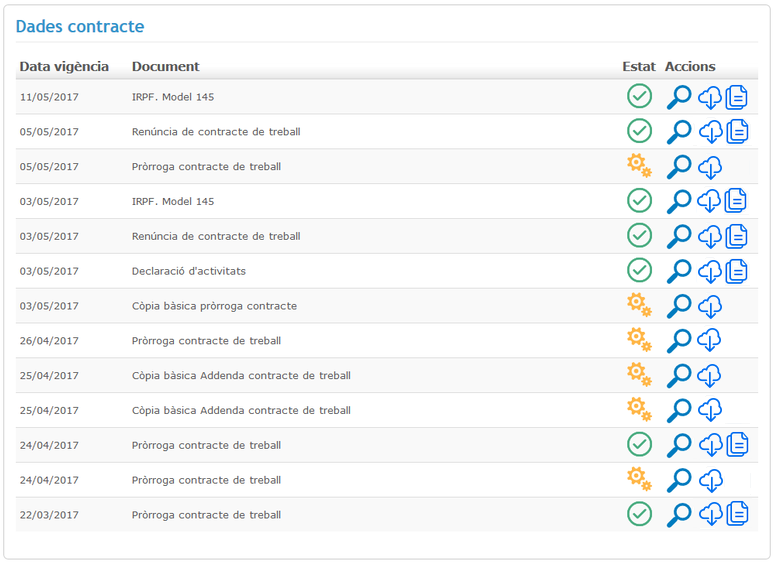Image resolution: width=775 pixels, height=567 pixels.
Task: Click the "Document" column header
Action: click(165, 67)
